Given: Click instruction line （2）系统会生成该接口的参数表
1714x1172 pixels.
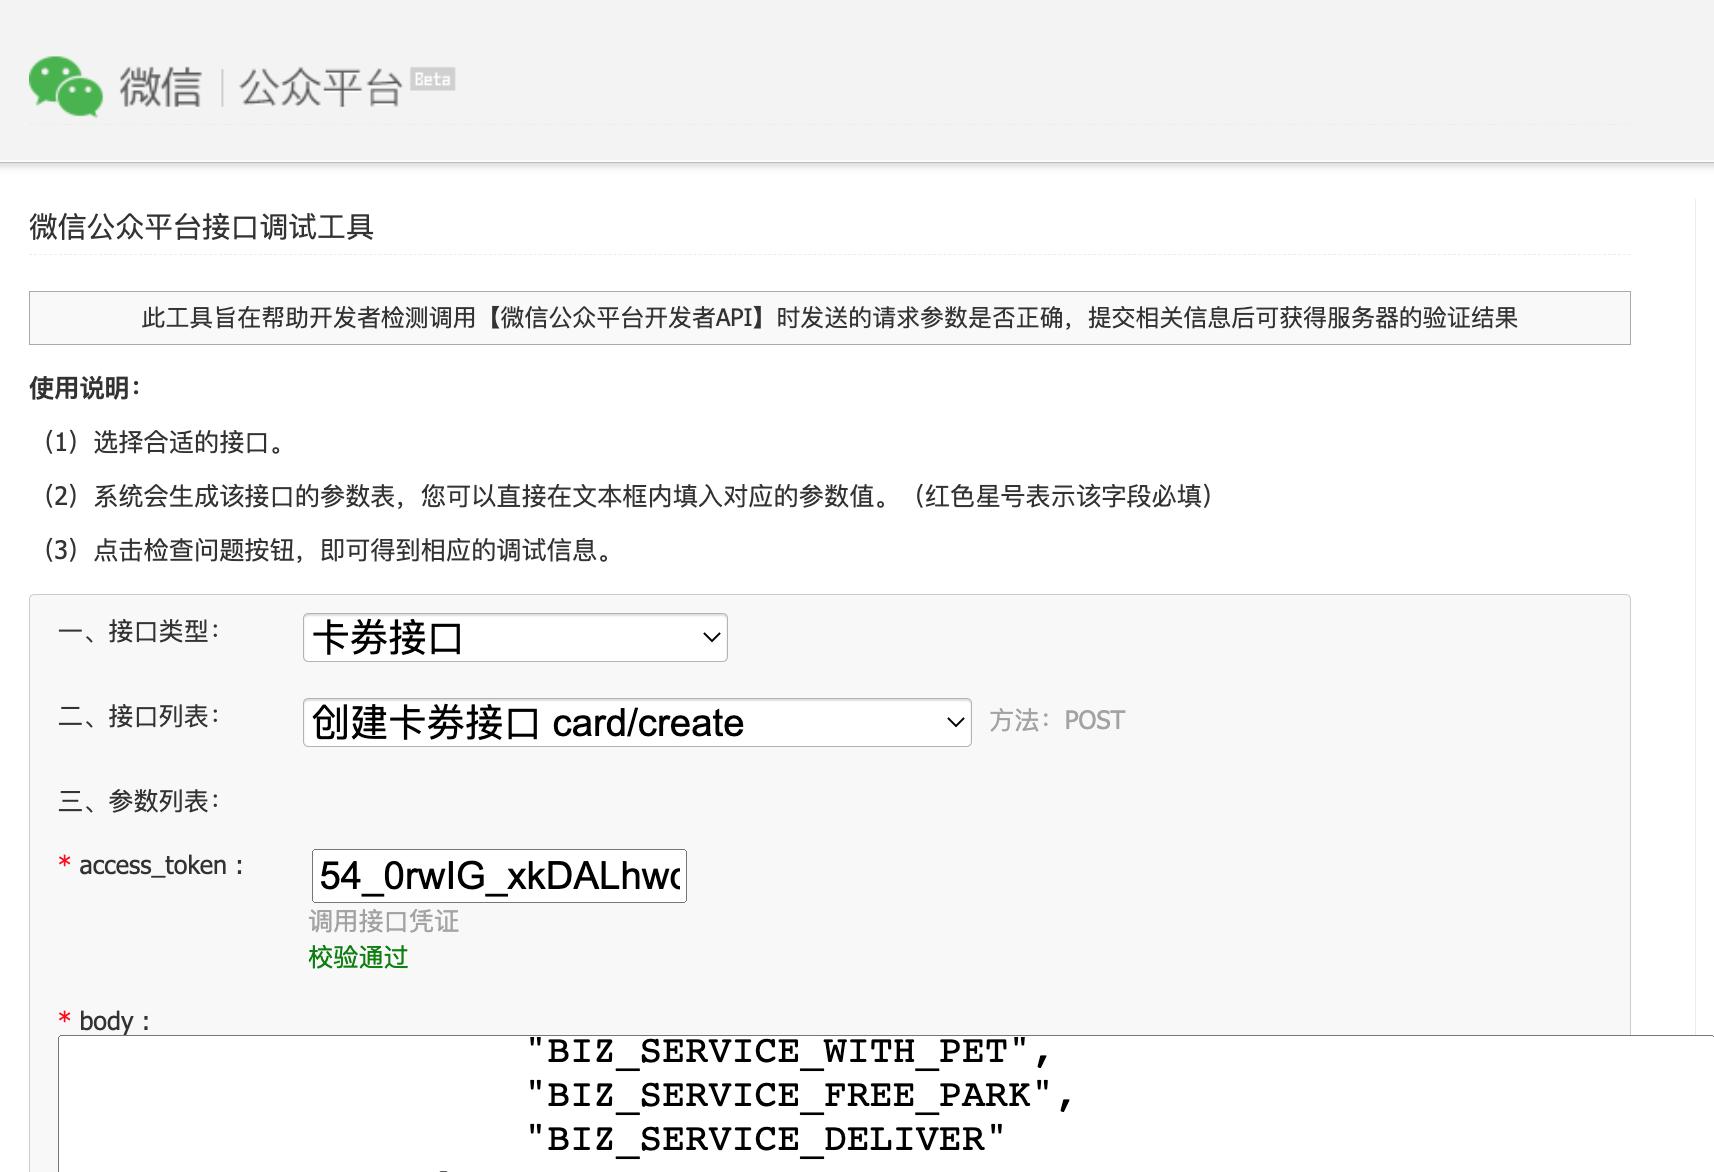Looking at the screenshot, I should (x=627, y=496).
